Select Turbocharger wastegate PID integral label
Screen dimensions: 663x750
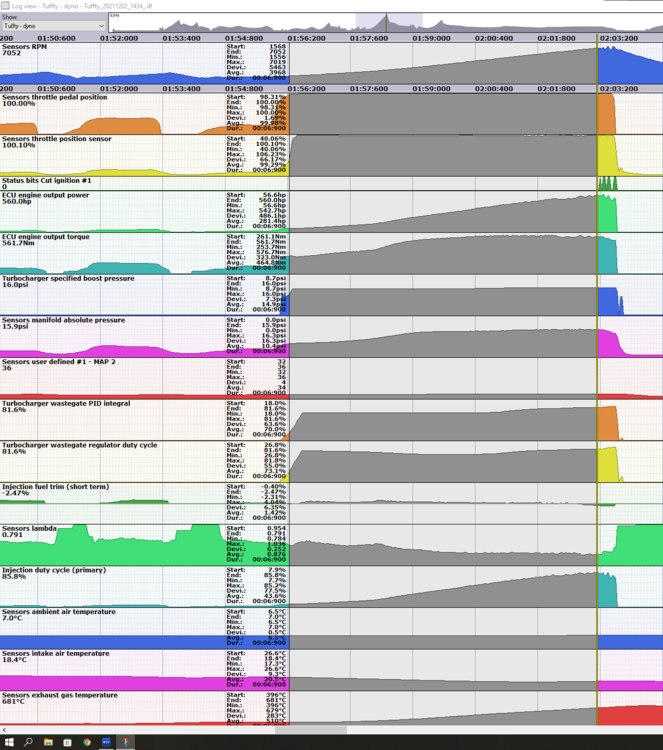click(66, 403)
